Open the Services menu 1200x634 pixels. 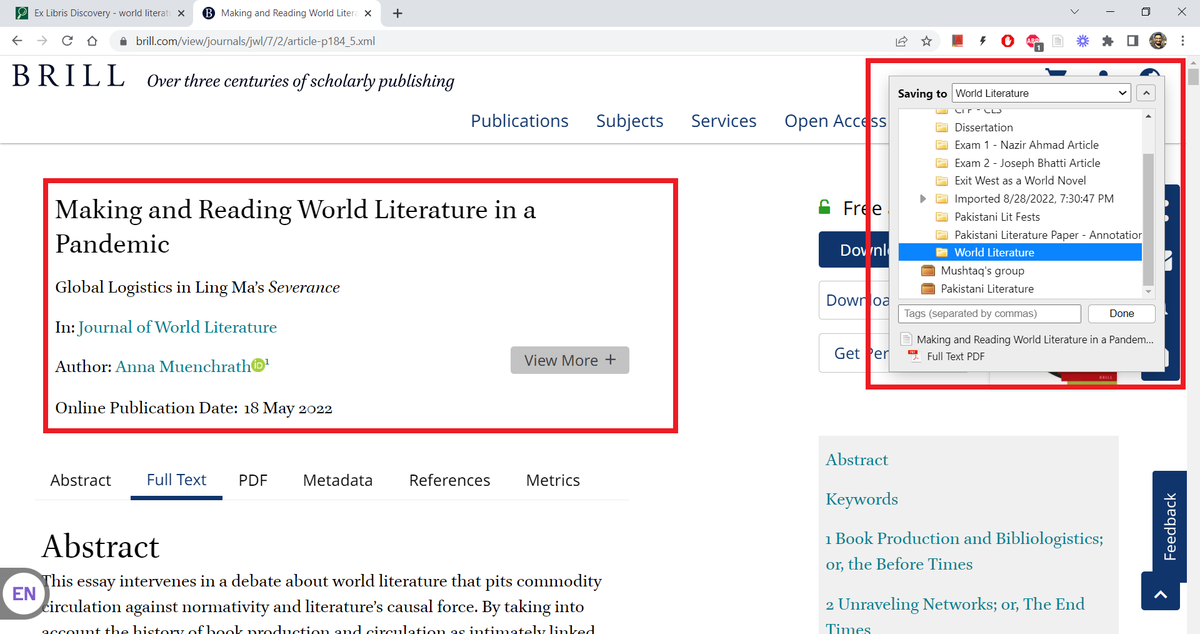pos(724,120)
